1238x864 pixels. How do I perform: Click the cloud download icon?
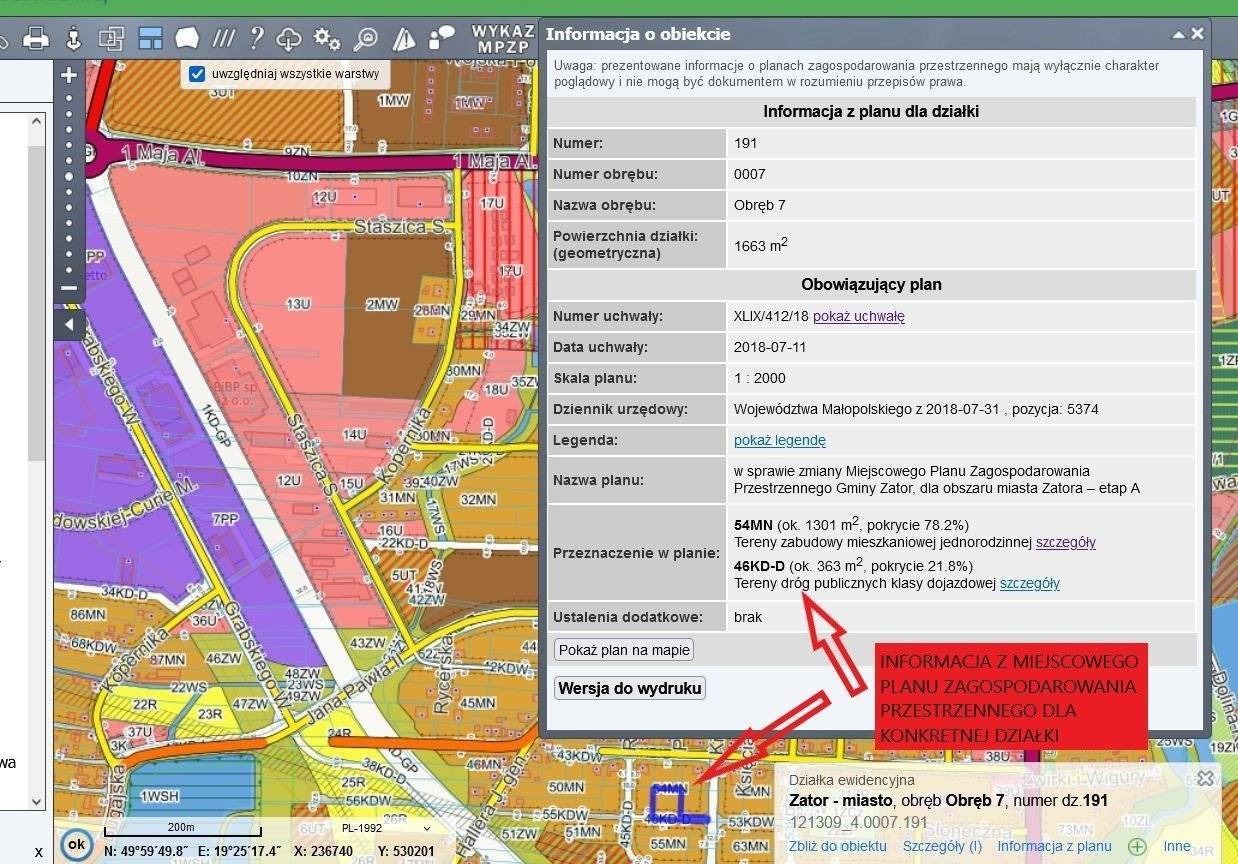tap(289, 38)
